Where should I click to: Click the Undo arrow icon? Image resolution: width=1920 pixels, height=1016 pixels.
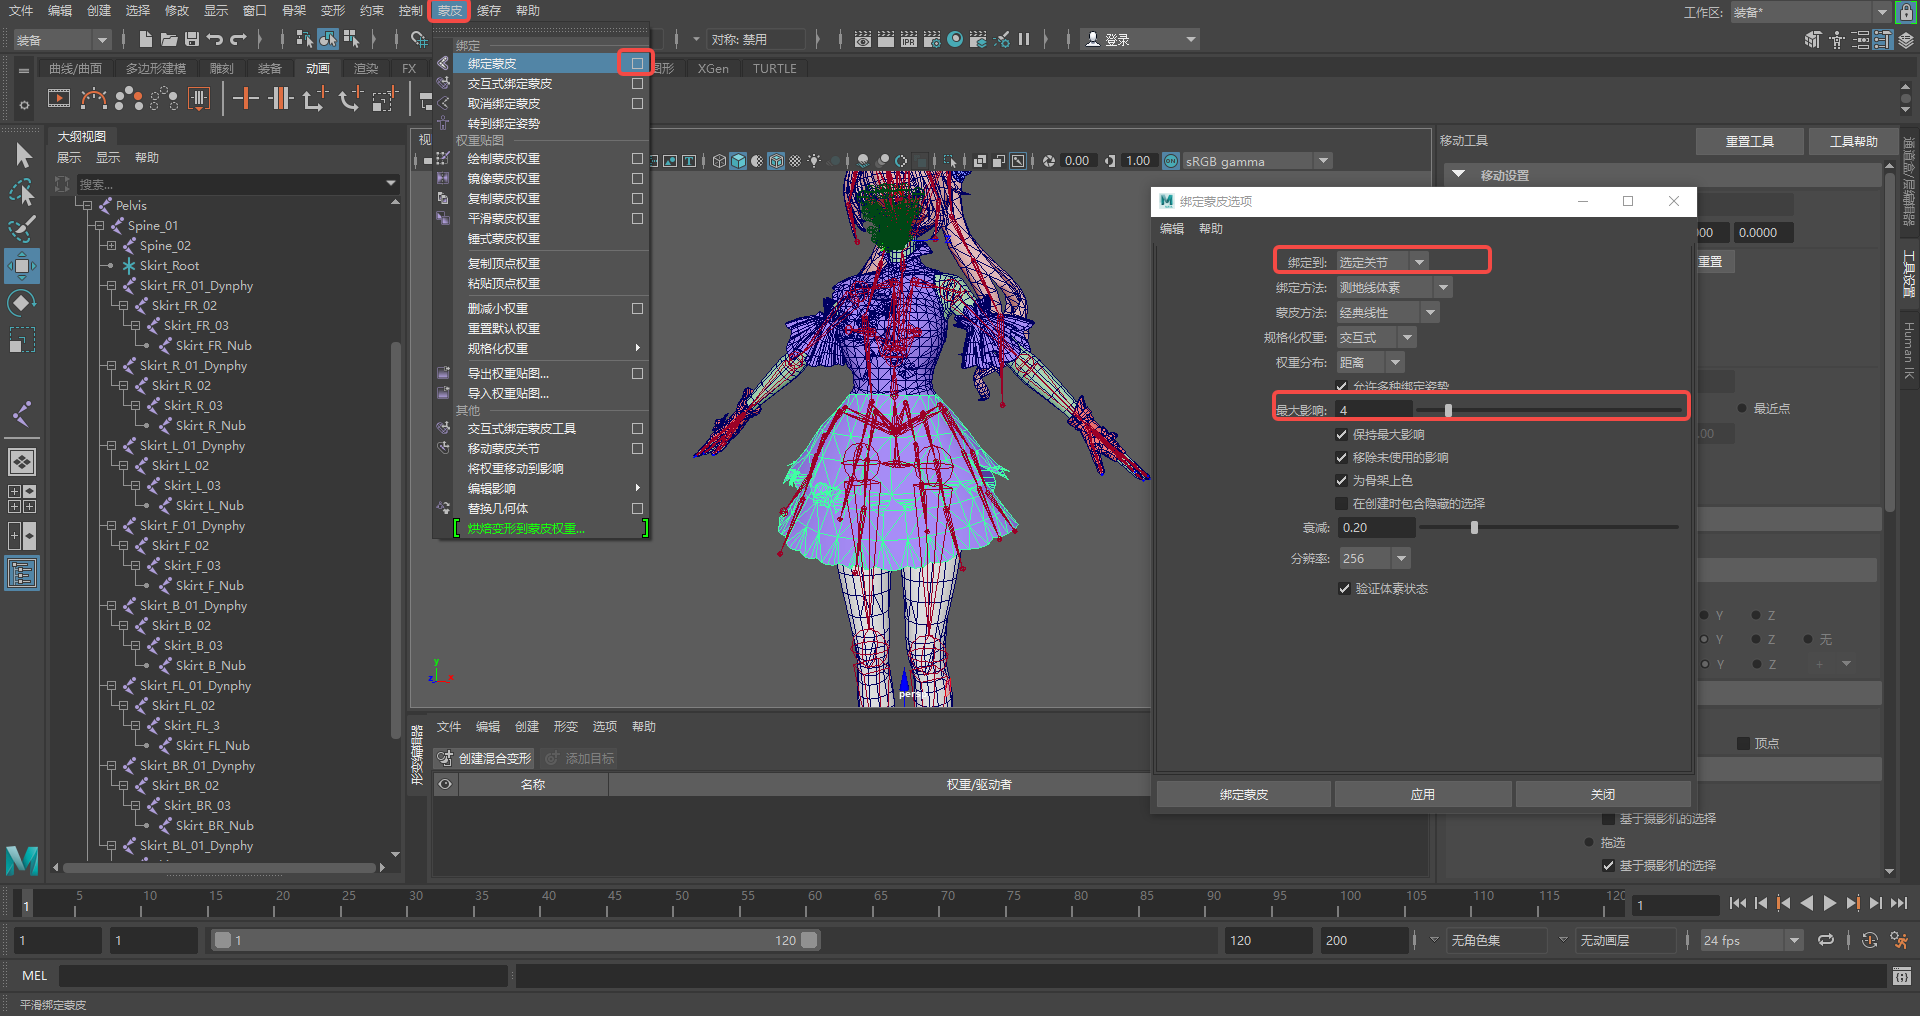214,39
